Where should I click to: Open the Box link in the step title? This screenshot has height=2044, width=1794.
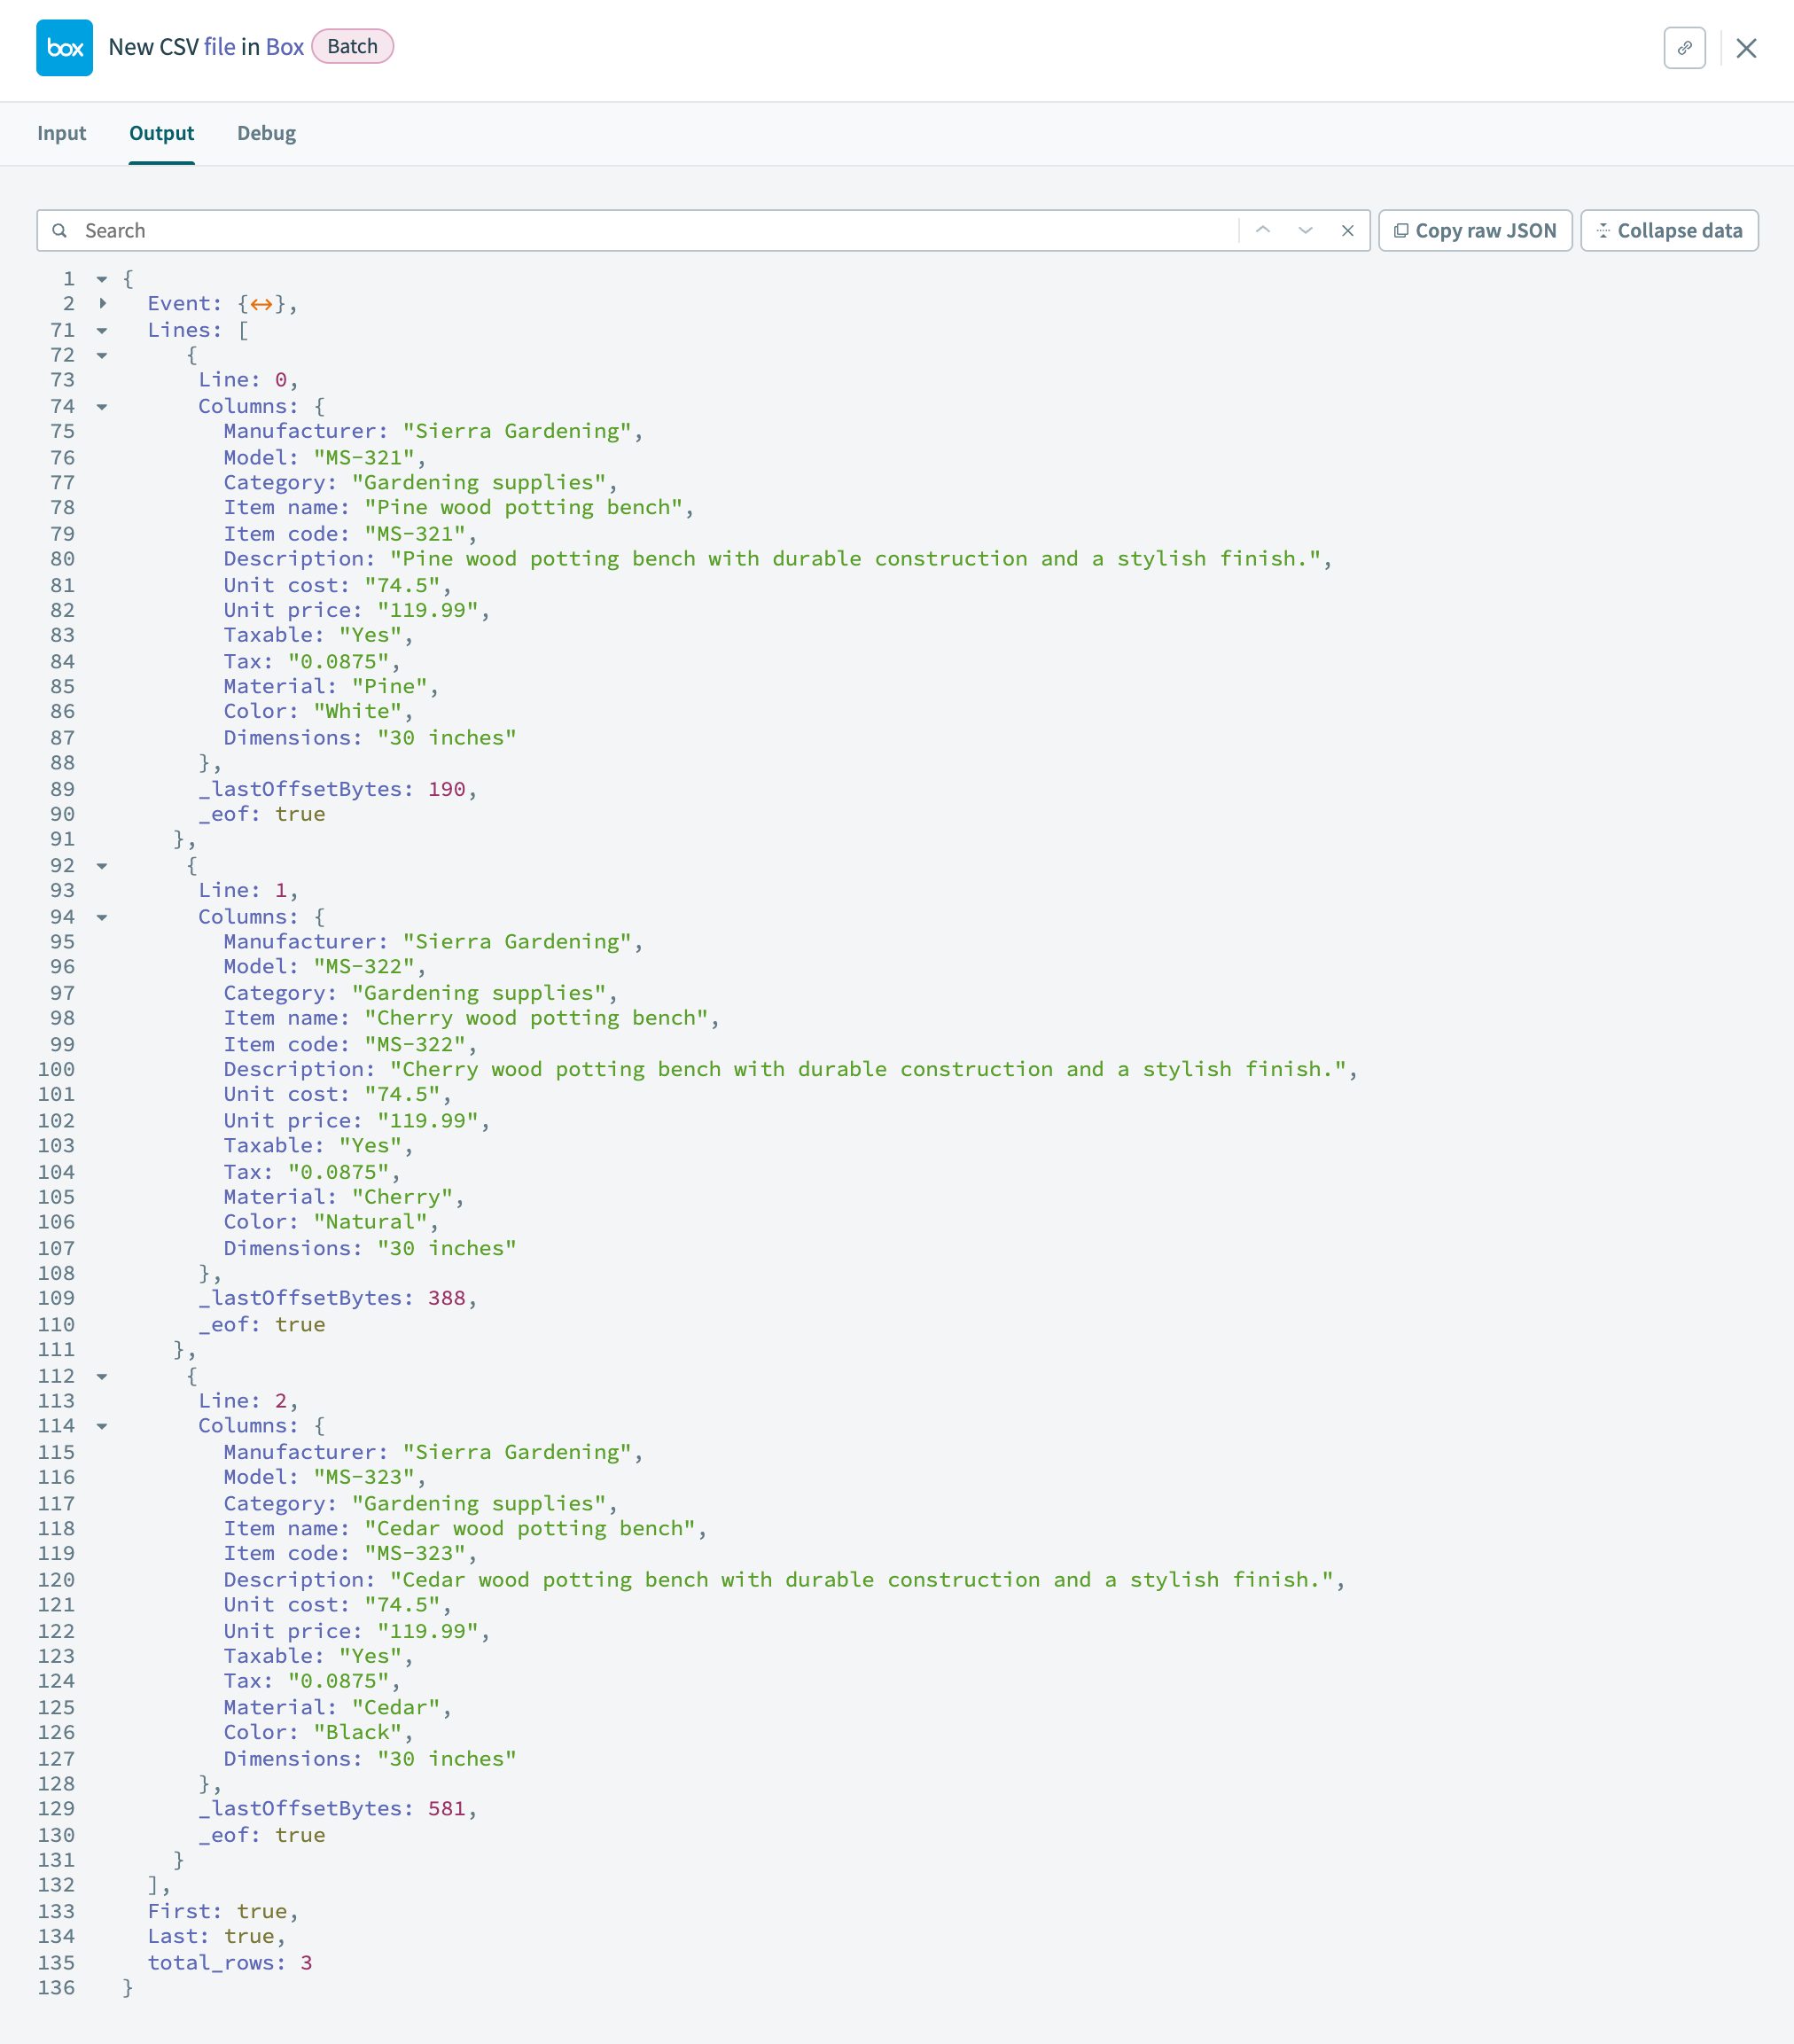285,46
